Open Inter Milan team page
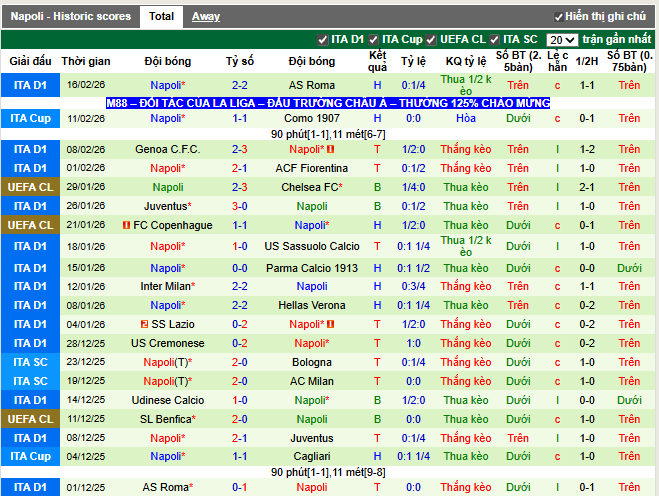Image resolution: width=659 pixels, height=496 pixels. [165, 286]
